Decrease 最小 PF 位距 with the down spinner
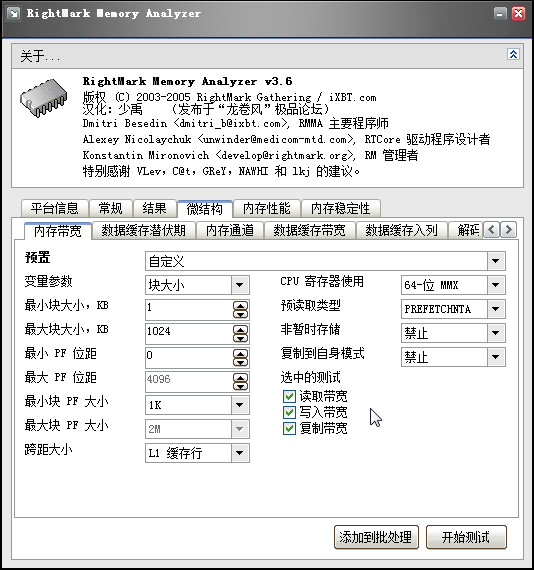Viewport: 534px width, 570px height. pyautogui.click(x=241, y=362)
